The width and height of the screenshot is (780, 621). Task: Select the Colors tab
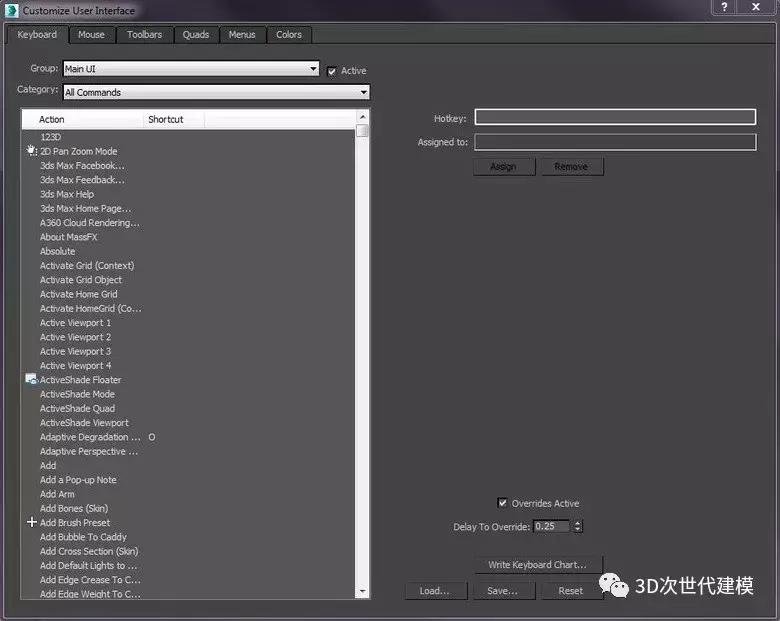tap(289, 35)
